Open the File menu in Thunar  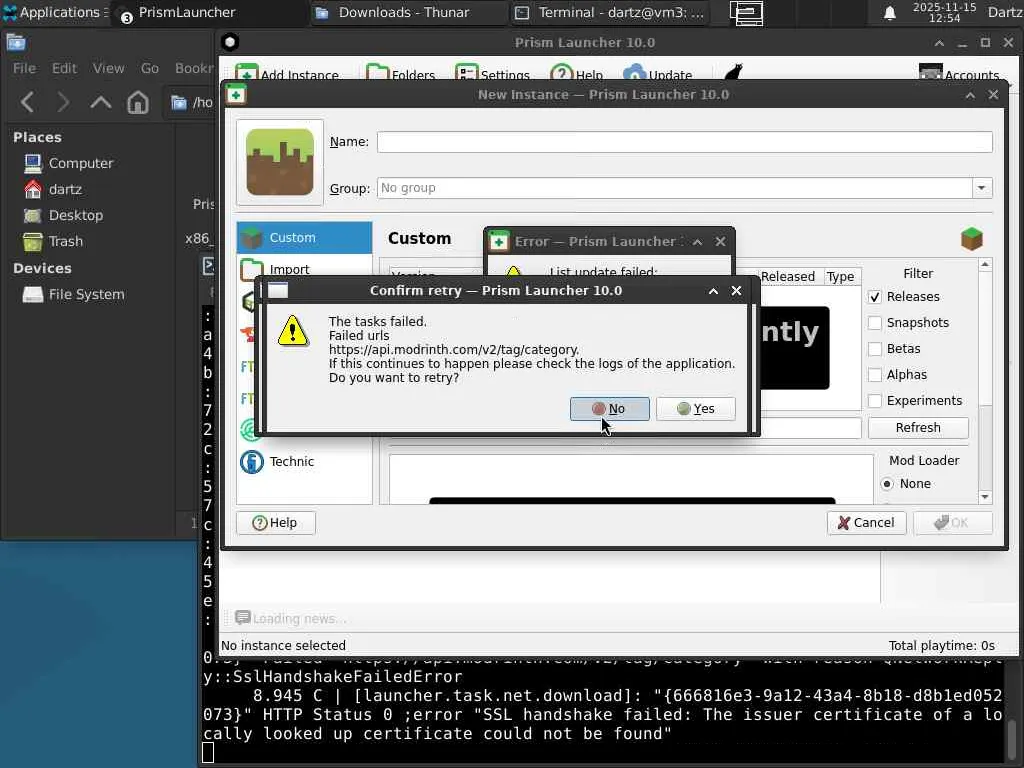click(24, 69)
